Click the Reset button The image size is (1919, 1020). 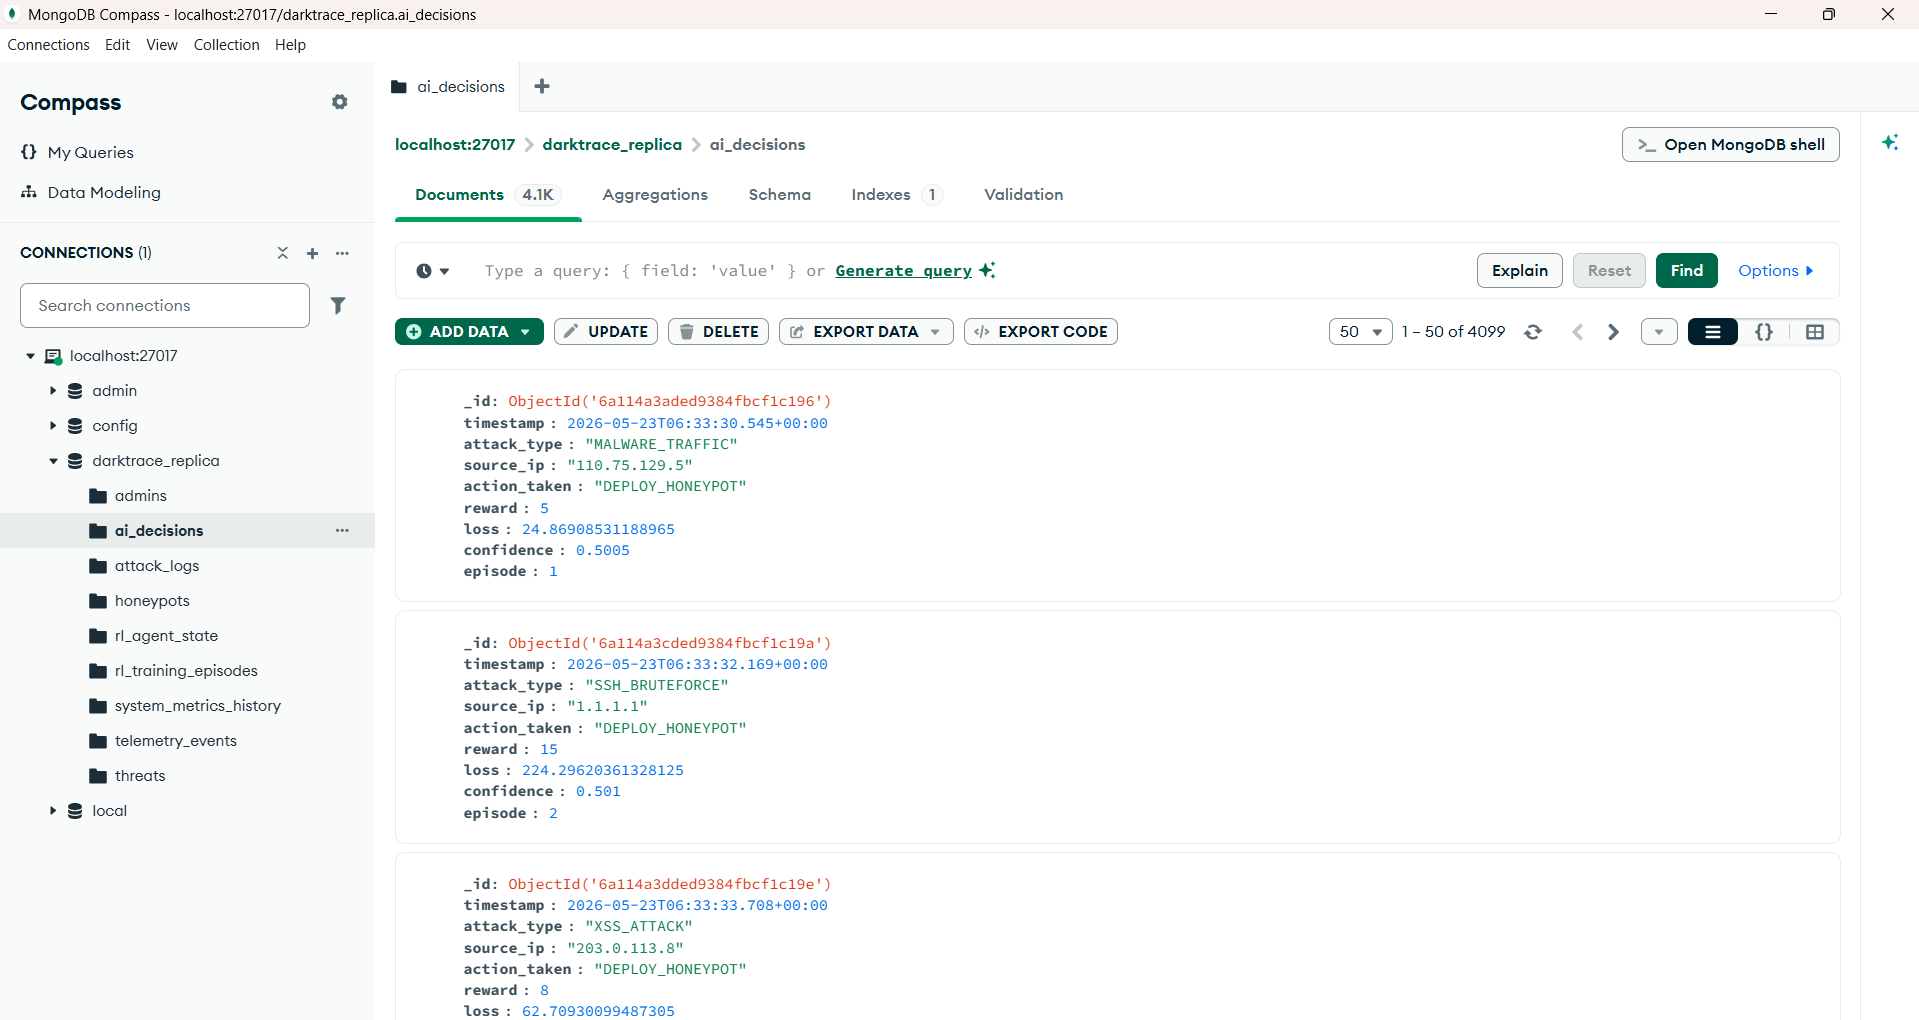(1609, 271)
